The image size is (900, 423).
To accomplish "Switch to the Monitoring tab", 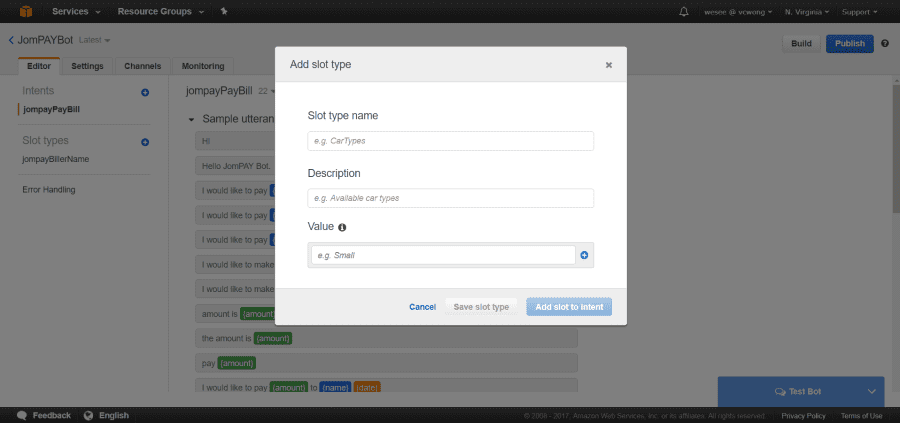I will (x=203, y=66).
